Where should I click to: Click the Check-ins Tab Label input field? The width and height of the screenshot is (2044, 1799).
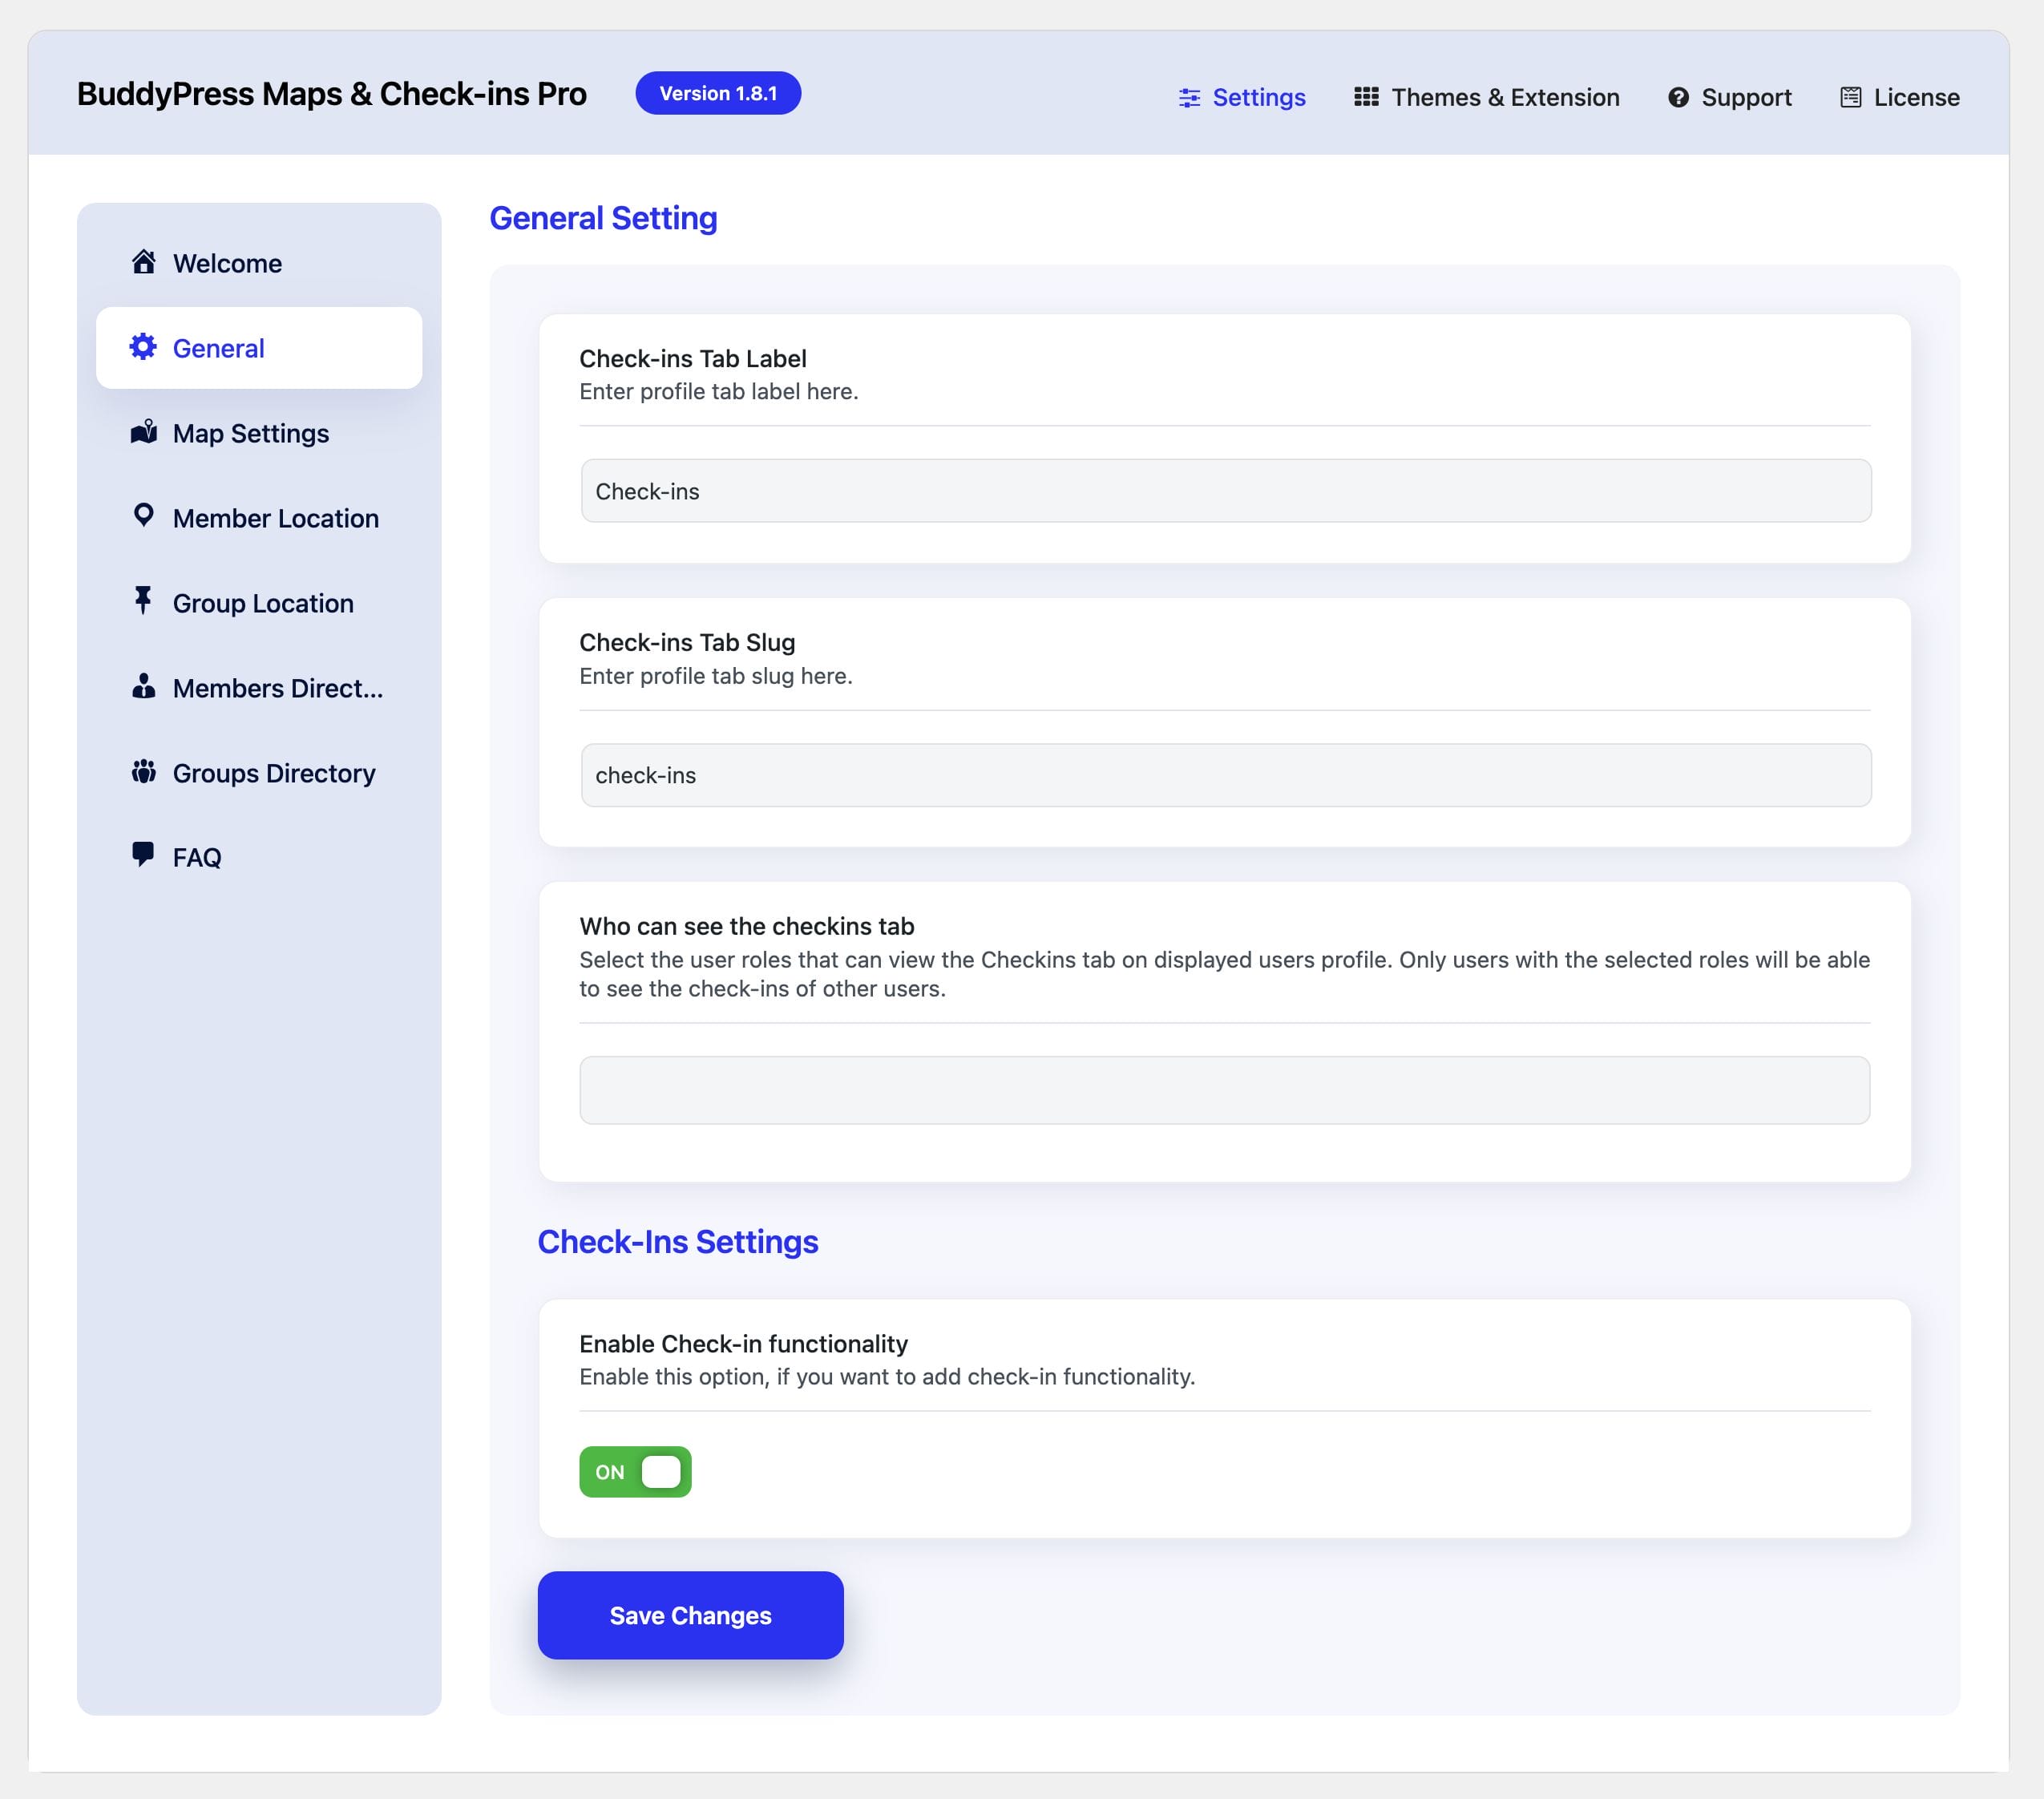[x=1225, y=491]
